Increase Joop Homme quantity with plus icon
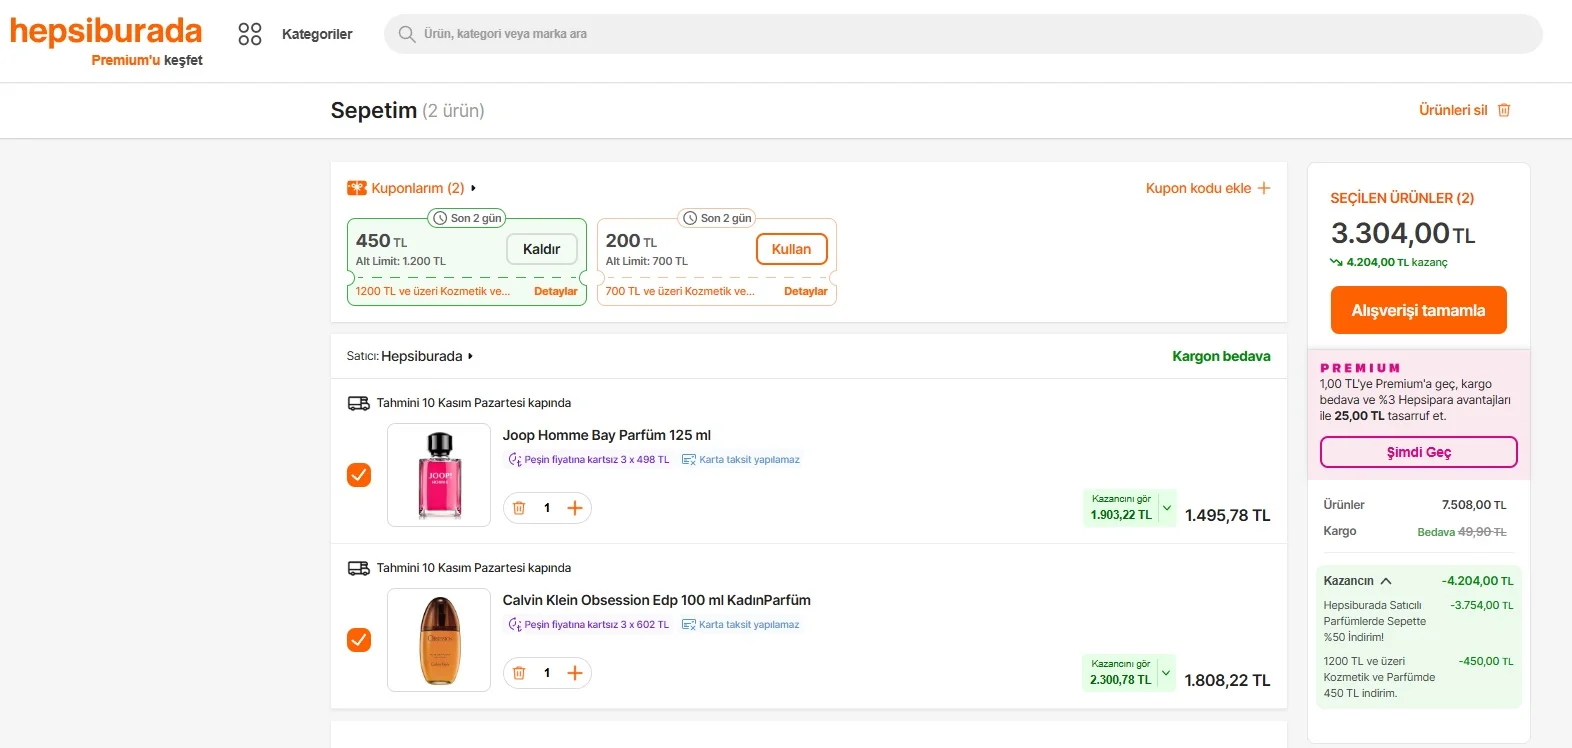Screen dimensions: 1572x748 click(575, 508)
